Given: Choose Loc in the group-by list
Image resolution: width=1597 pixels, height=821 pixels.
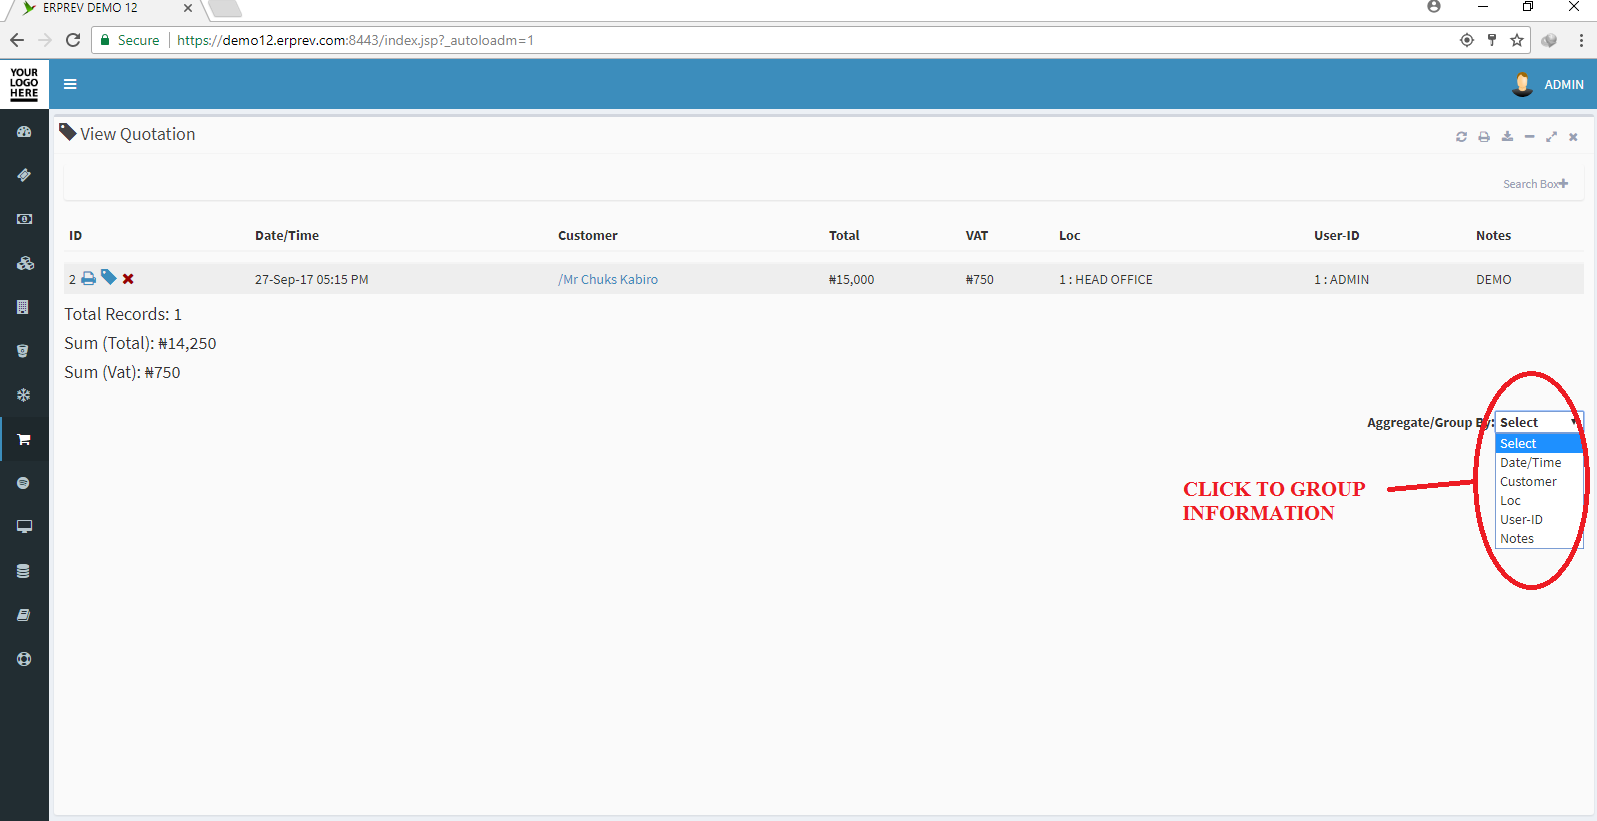Looking at the screenshot, I should point(1539,500).
